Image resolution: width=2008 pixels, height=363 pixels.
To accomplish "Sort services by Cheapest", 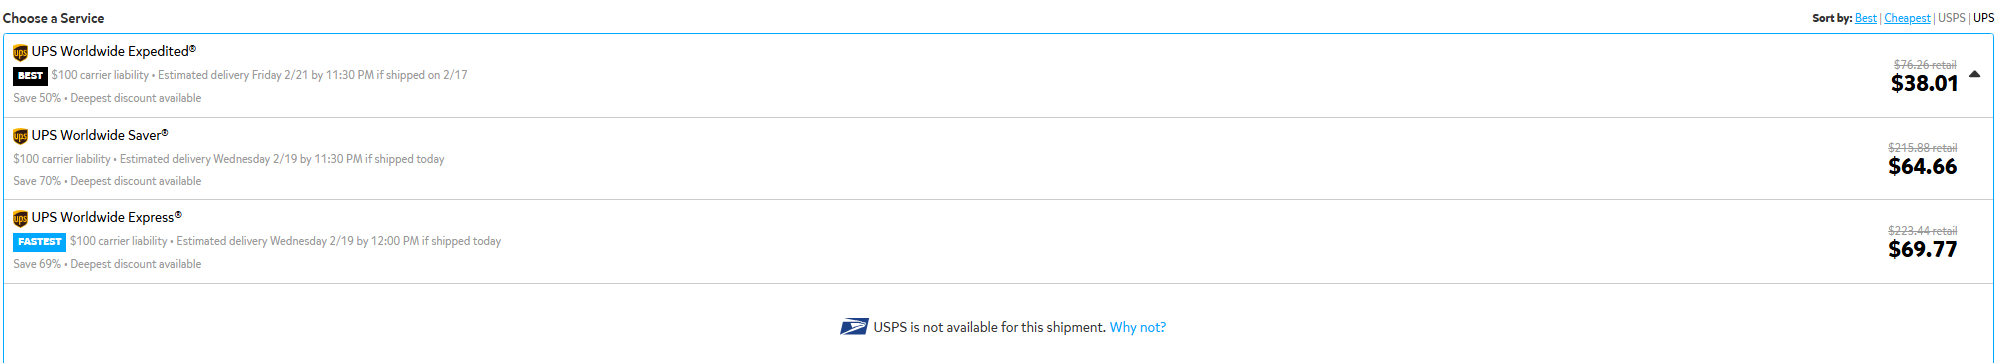I will (1907, 18).
